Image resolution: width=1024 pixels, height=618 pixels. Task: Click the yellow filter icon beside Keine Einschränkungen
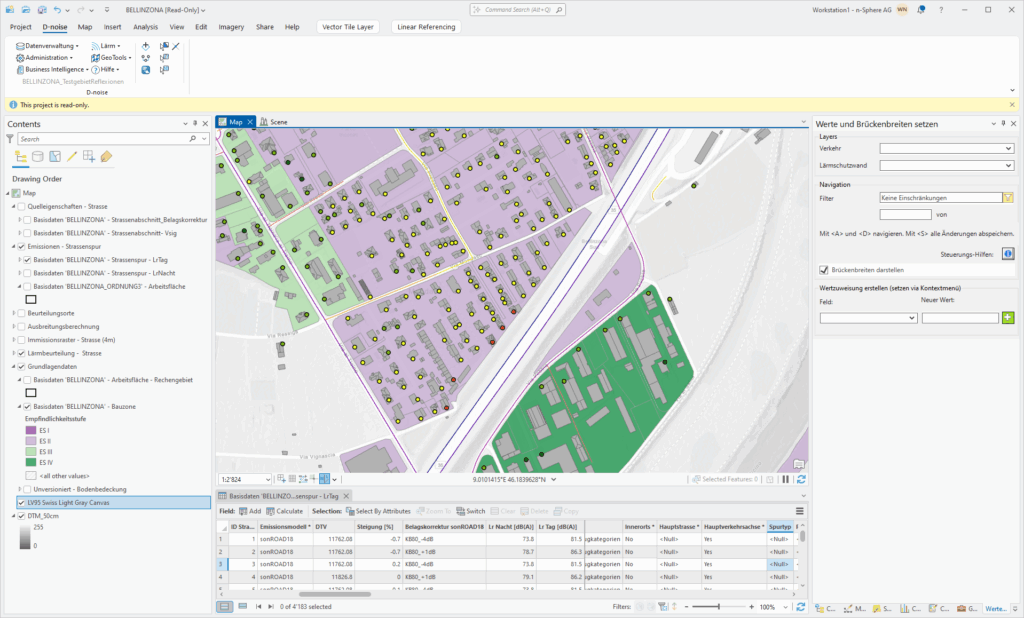[1008, 198]
